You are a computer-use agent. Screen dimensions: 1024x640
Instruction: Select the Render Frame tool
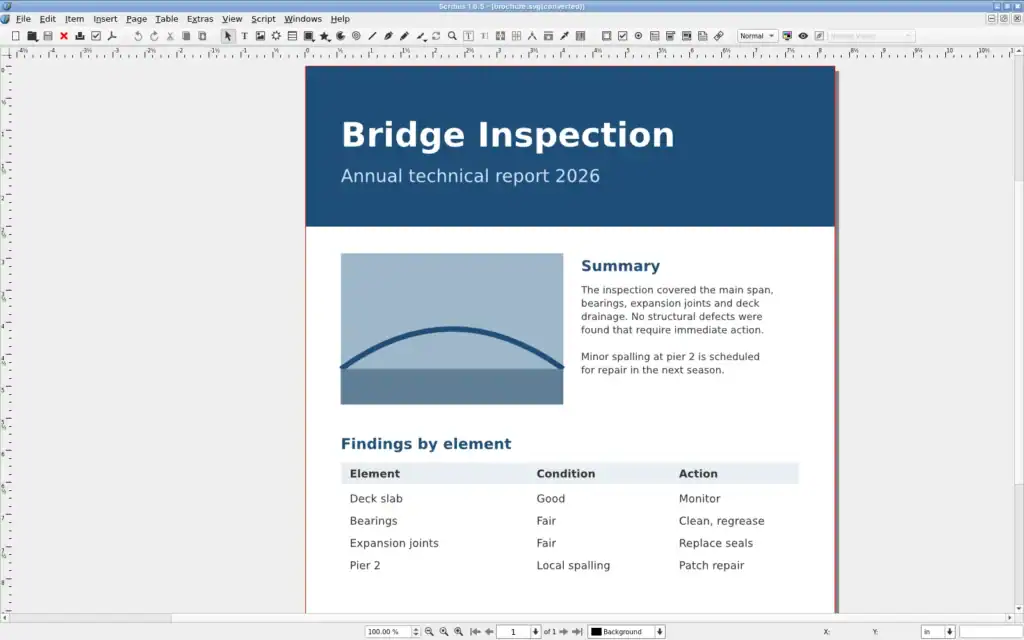[x=276, y=36]
